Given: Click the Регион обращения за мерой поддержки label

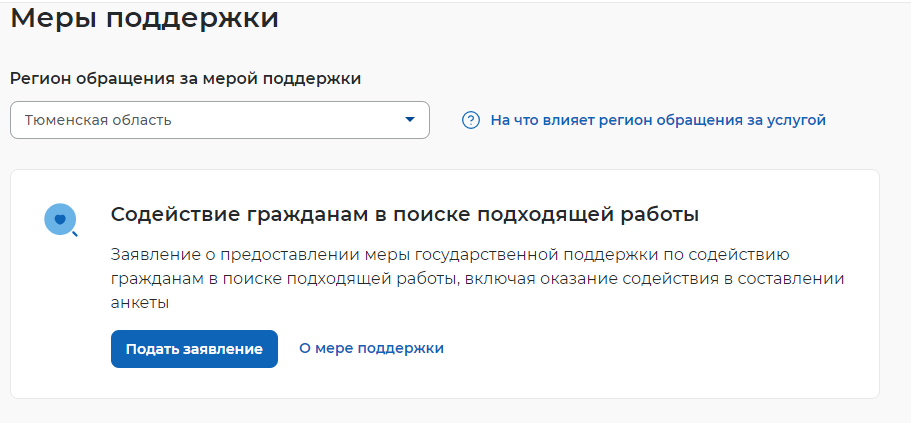Looking at the screenshot, I should [185, 78].
